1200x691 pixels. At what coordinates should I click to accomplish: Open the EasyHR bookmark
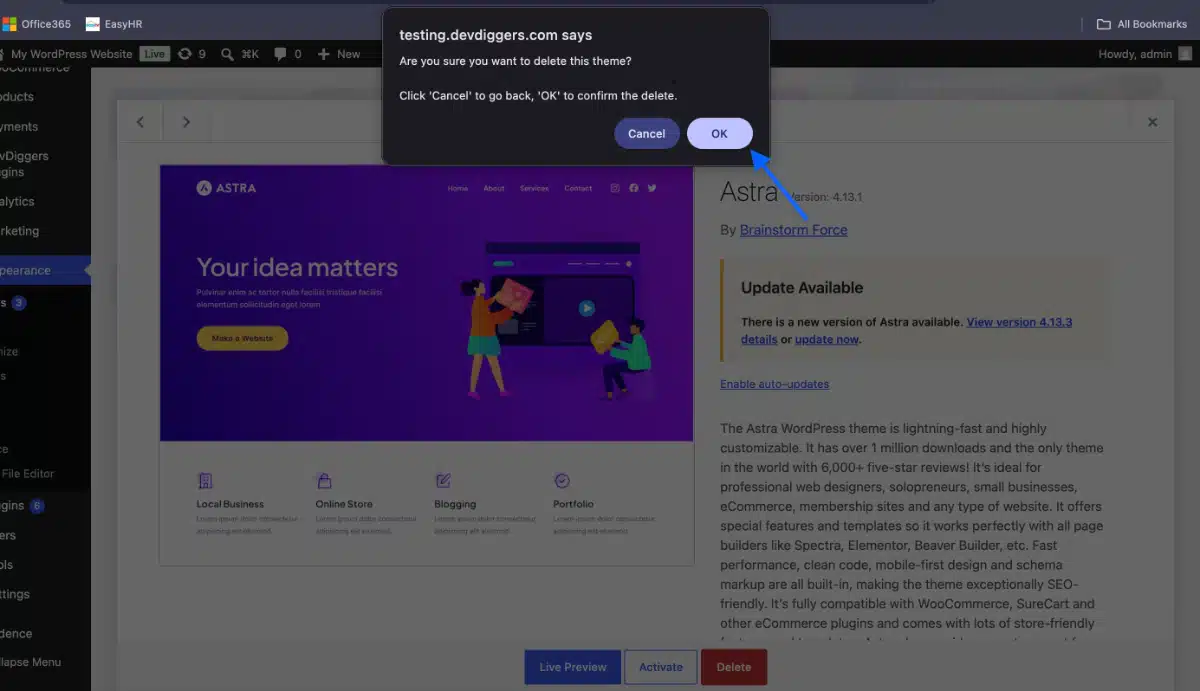pyautogui.click(x=115, y=24)
